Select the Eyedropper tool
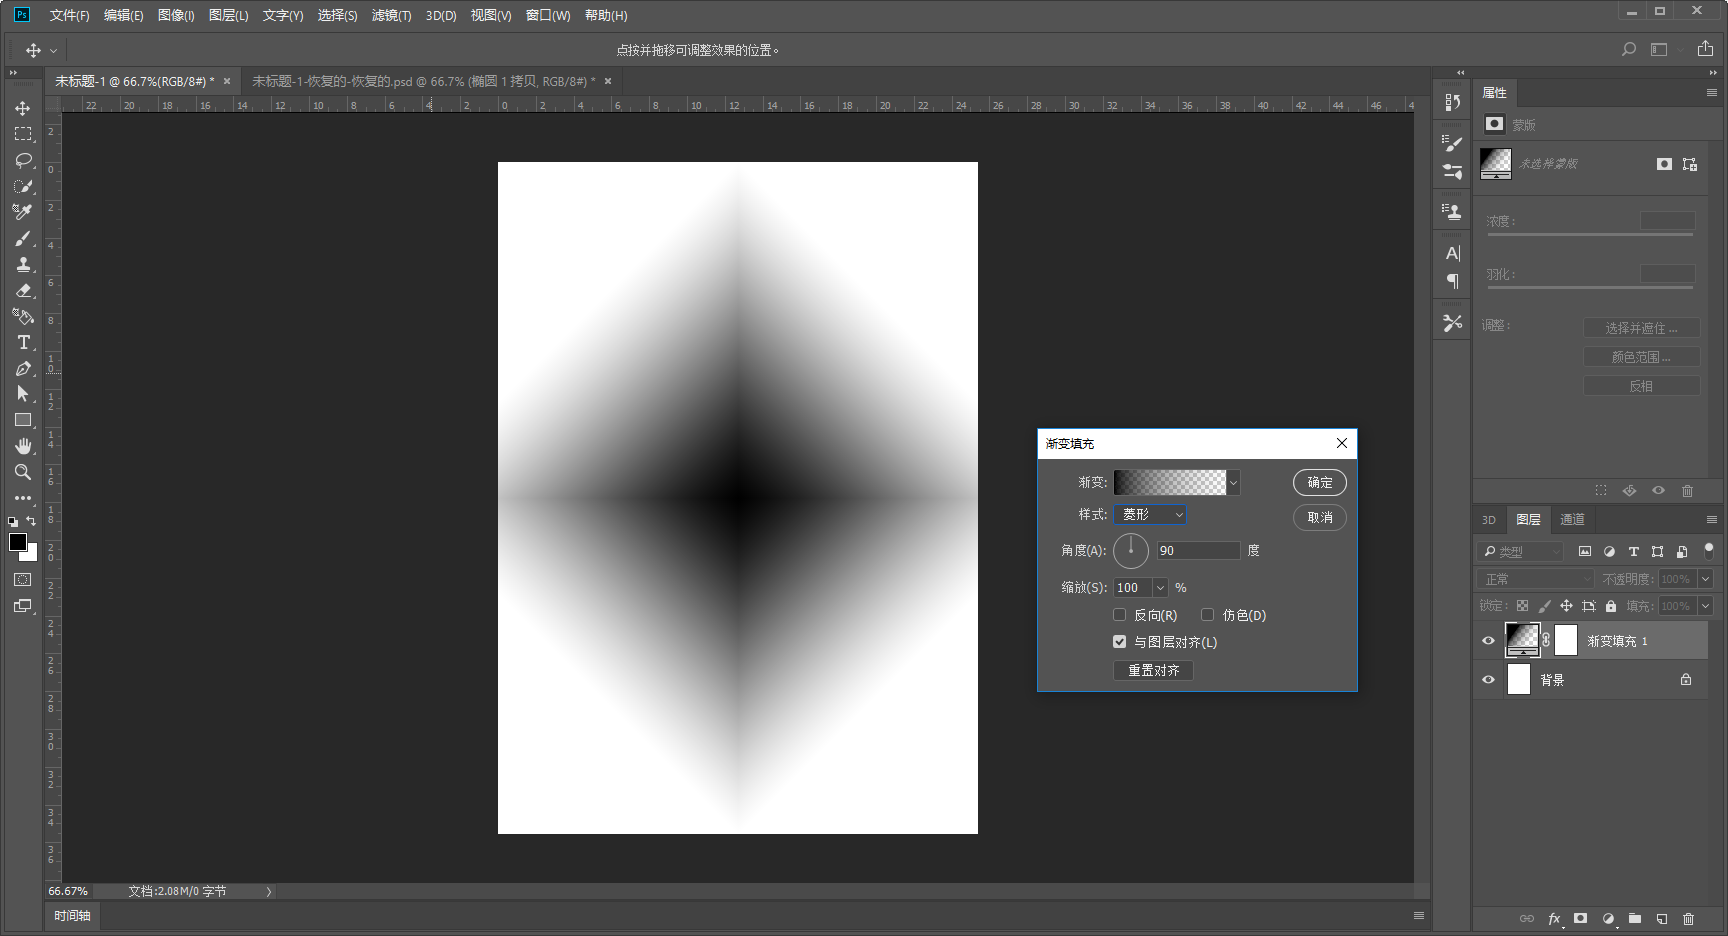The height and width of the screenshot is (936, 1728). pyautogui.click(x=23, y=212)
